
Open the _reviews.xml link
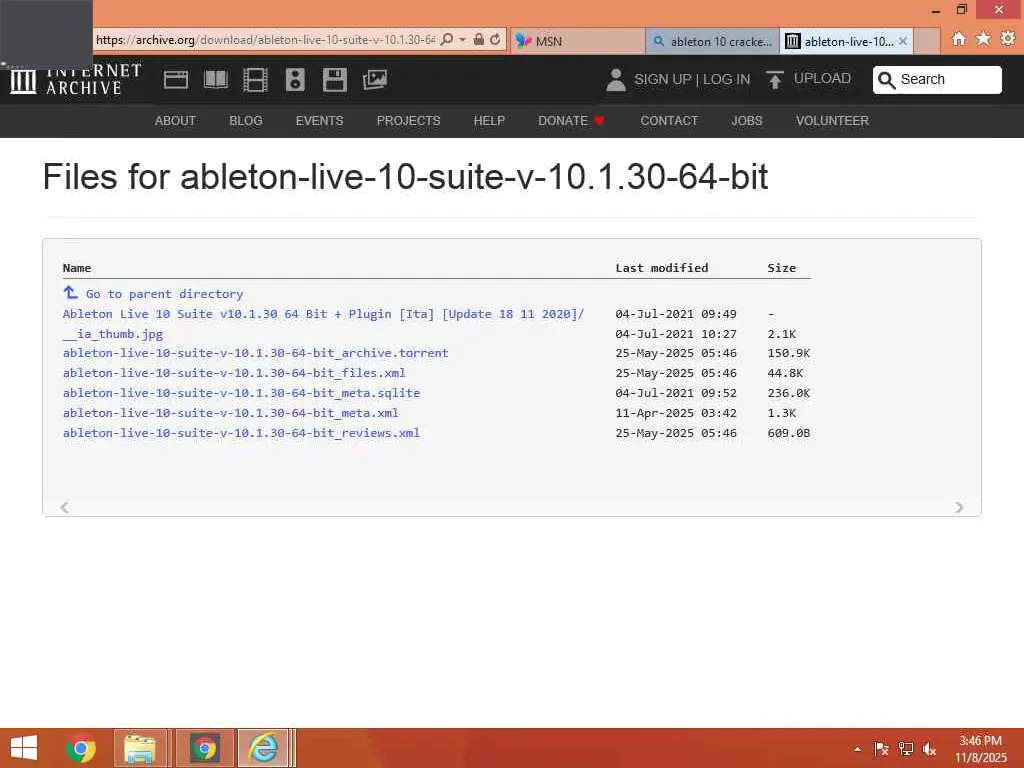(241, 433)
